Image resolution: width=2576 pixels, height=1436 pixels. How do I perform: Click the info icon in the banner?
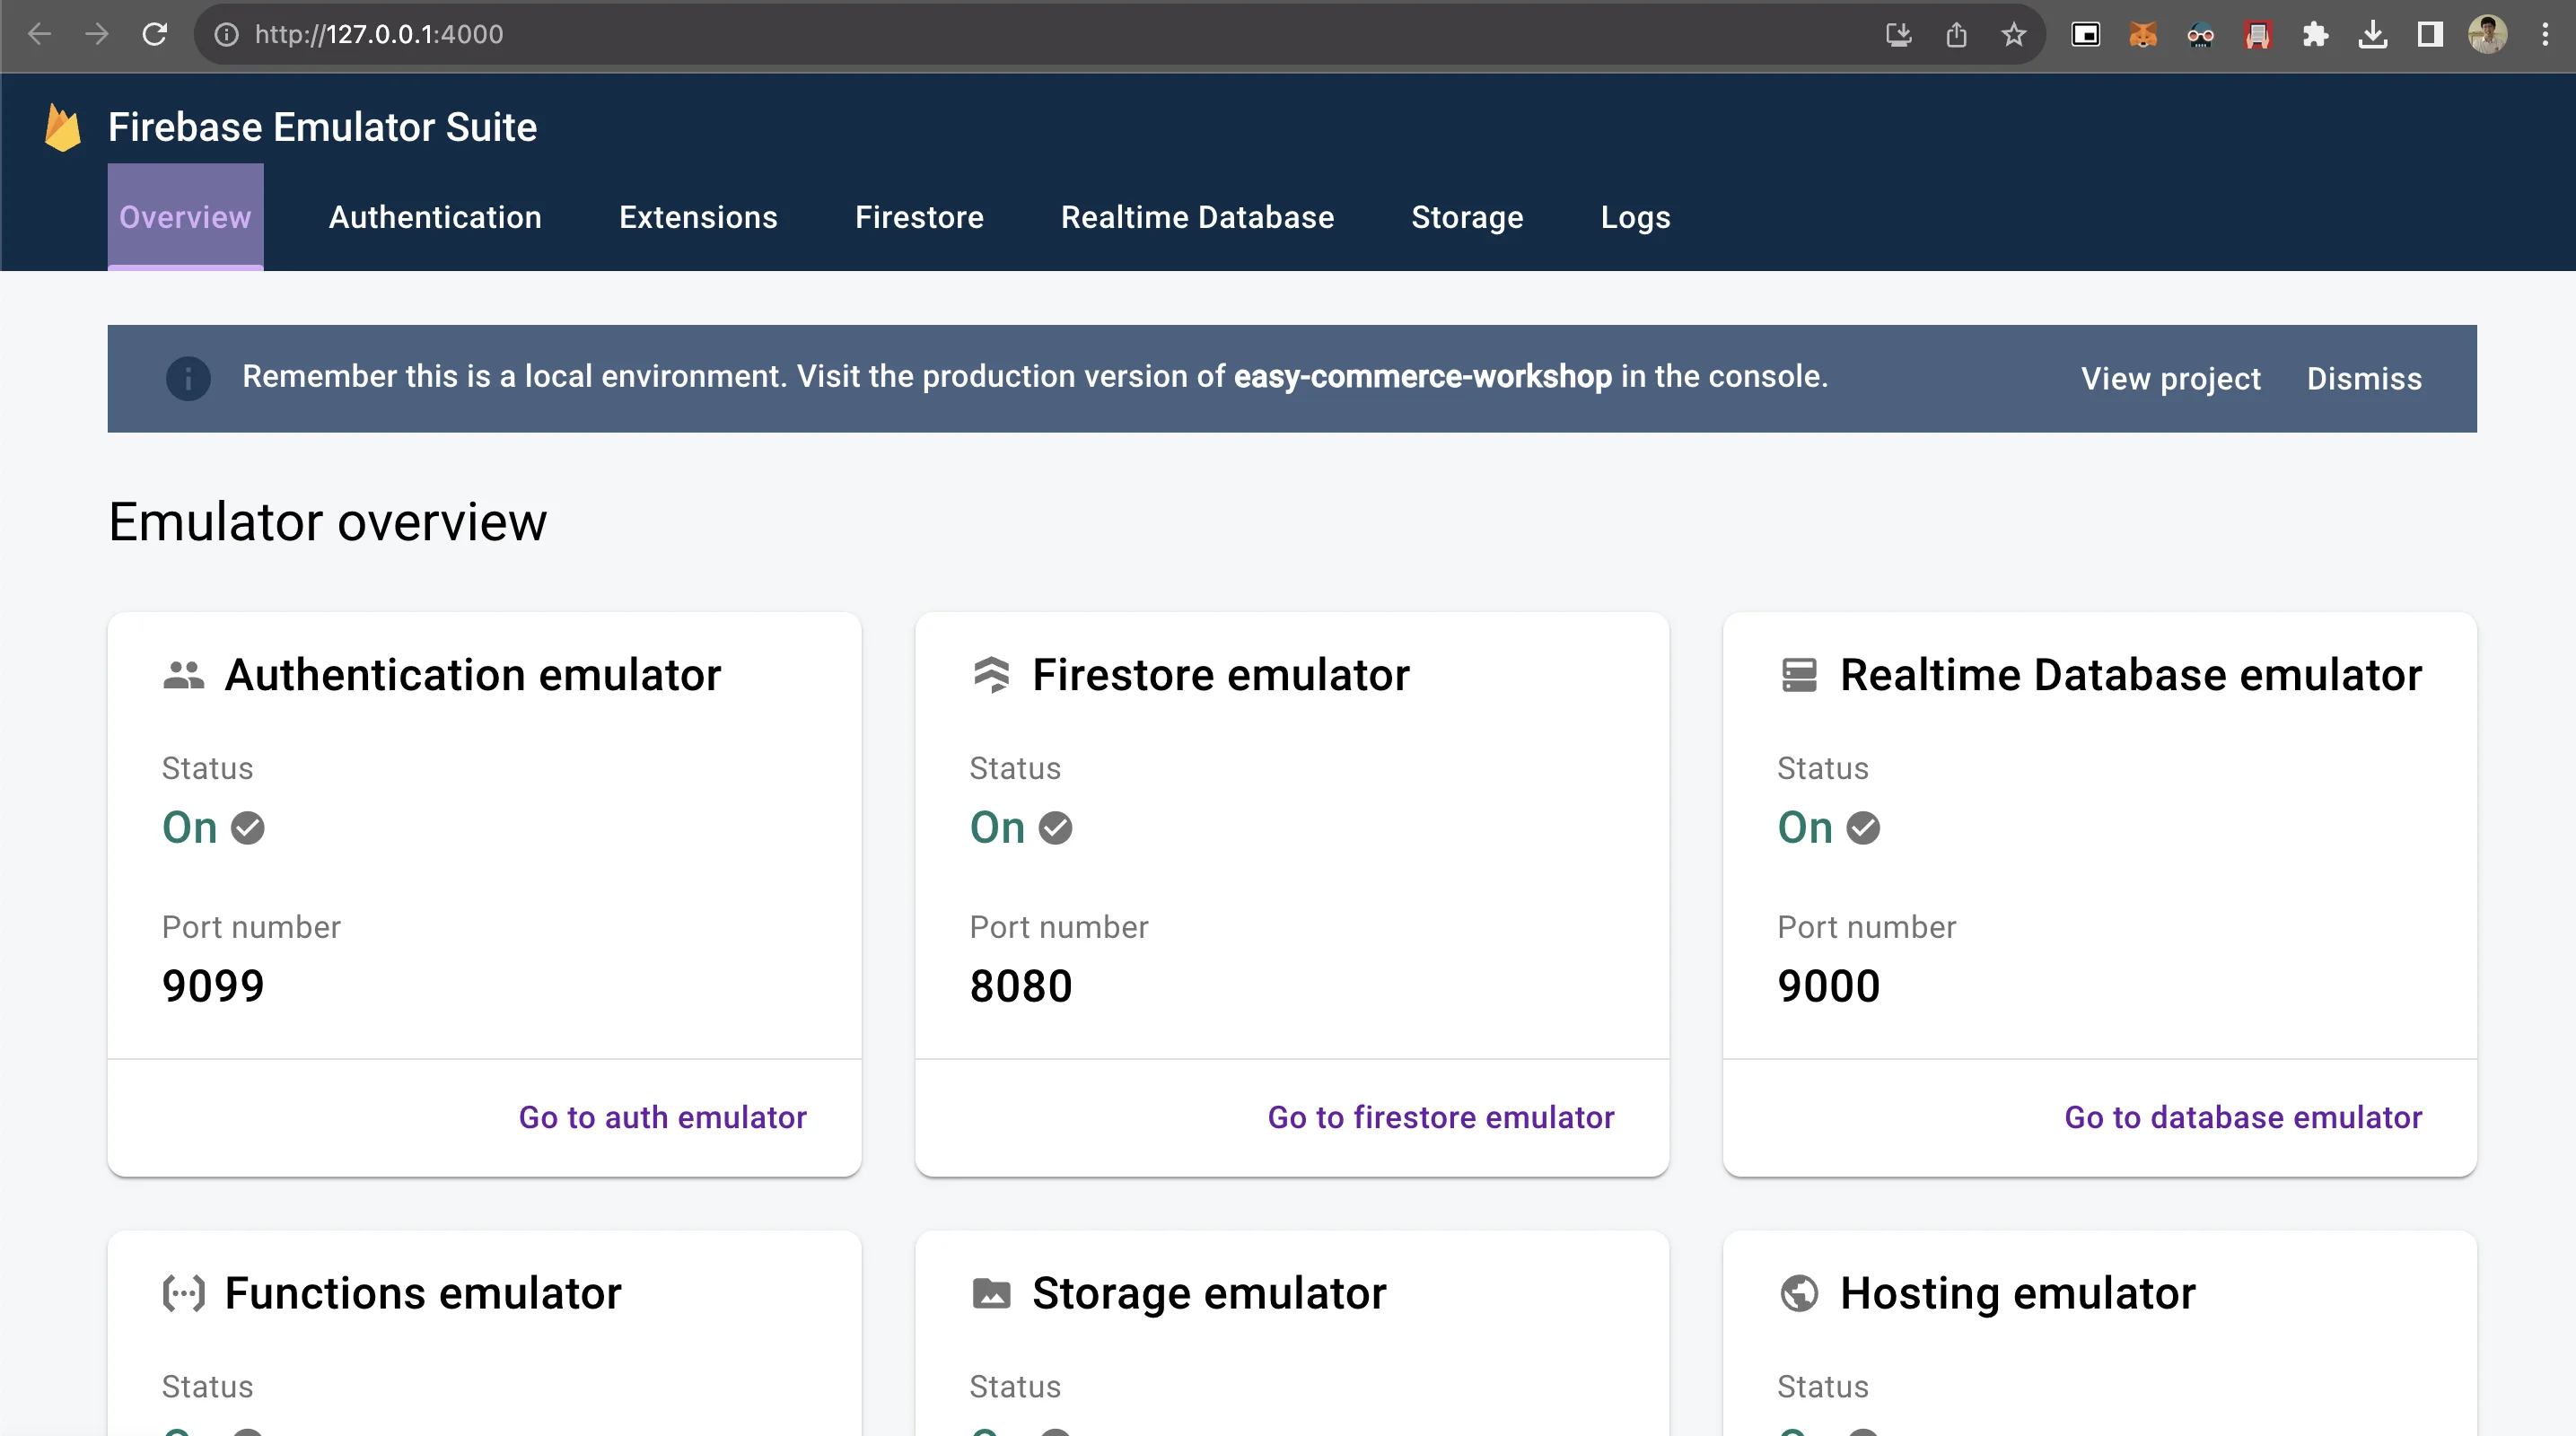(188, 378)
